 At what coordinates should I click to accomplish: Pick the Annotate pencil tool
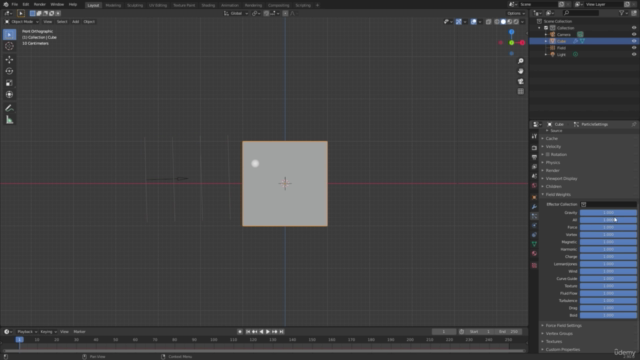(9, 108)
